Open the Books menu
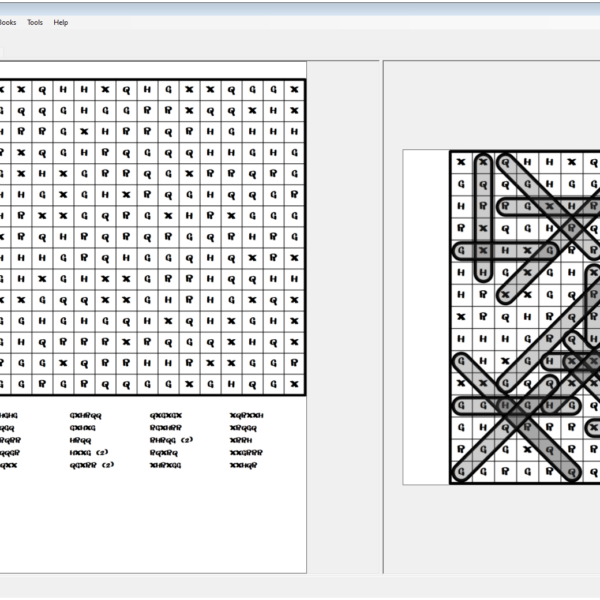Image resolution: width=600 pixels, height=600 pixels. pos(7,22)
